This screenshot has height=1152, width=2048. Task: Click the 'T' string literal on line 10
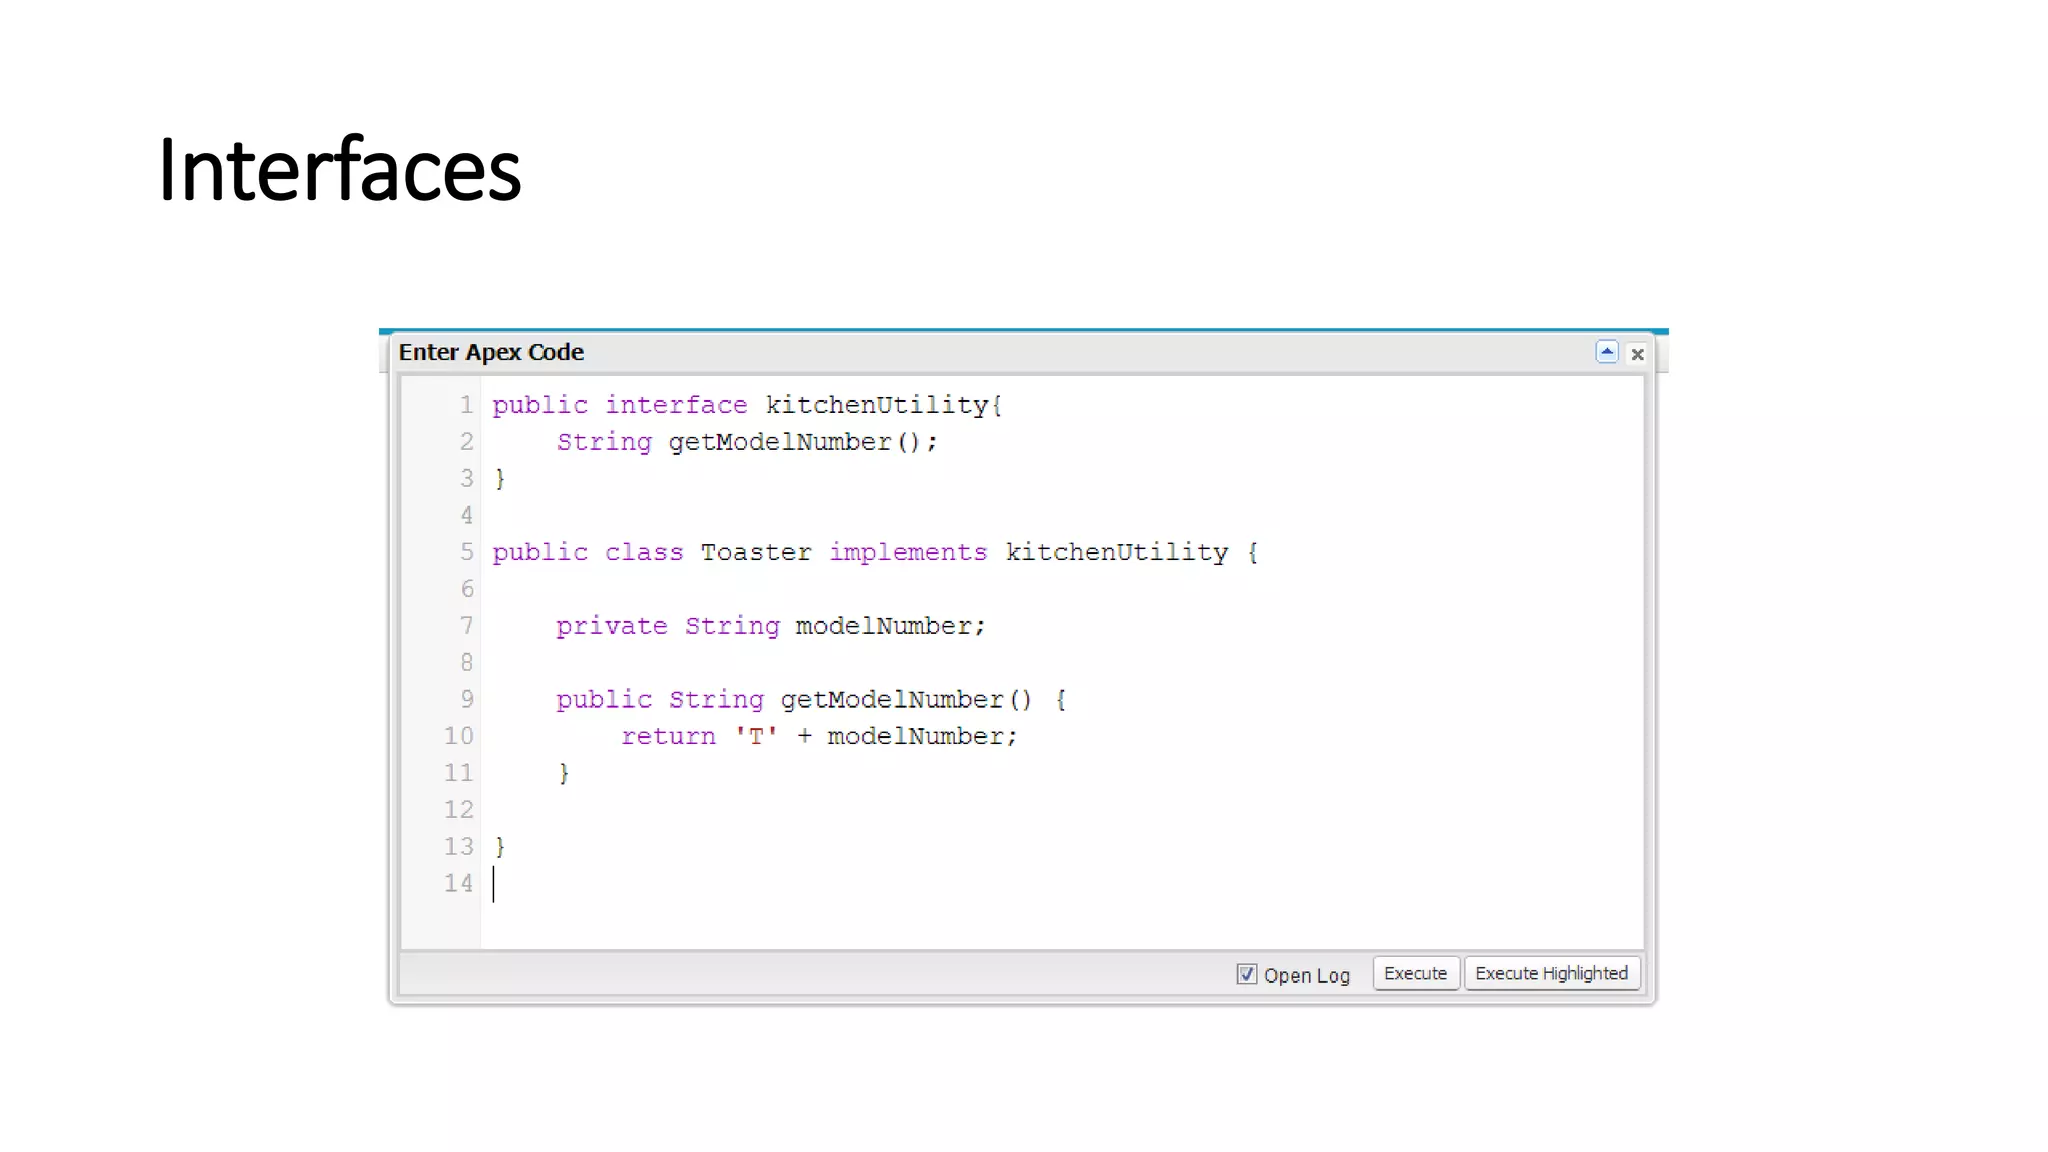[756, 737]
